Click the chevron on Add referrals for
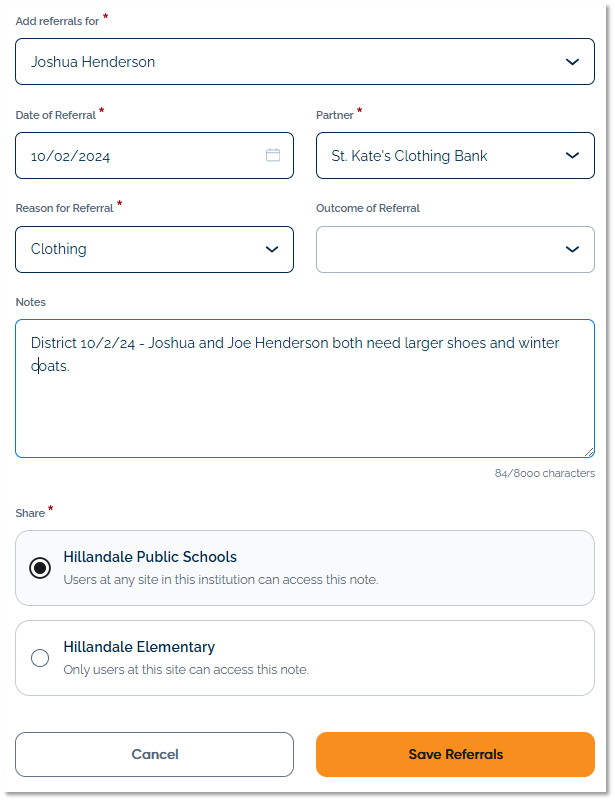The height and width of the screenshot is (801, 615). coord(572,60)
